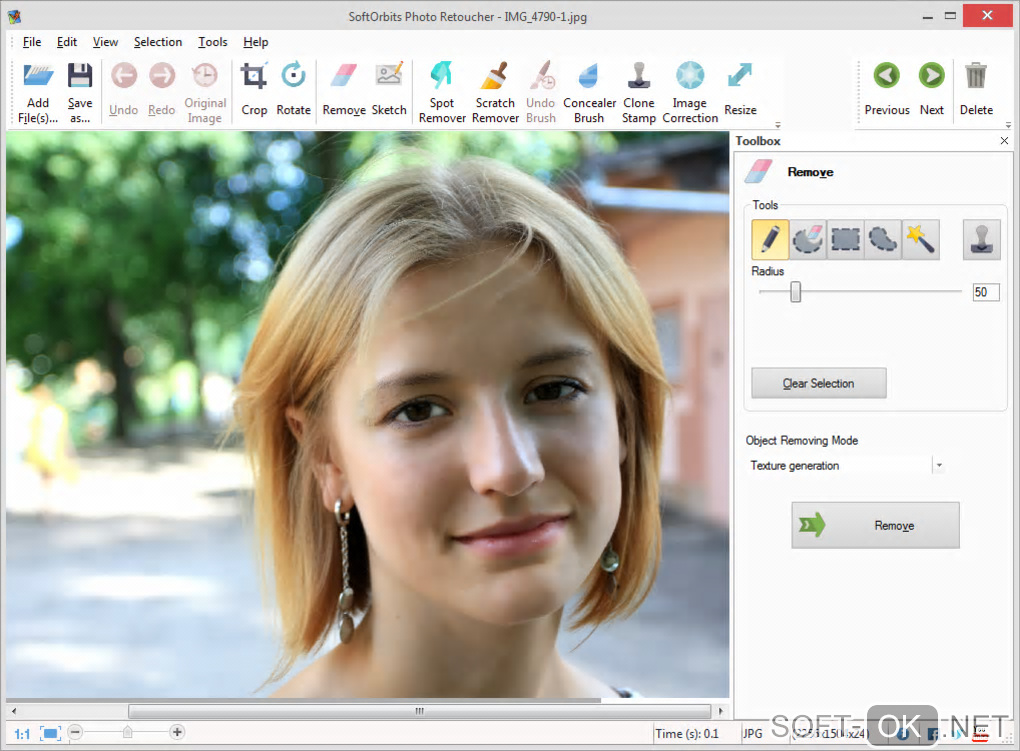Click the Radius slider handle

[796, 292]
